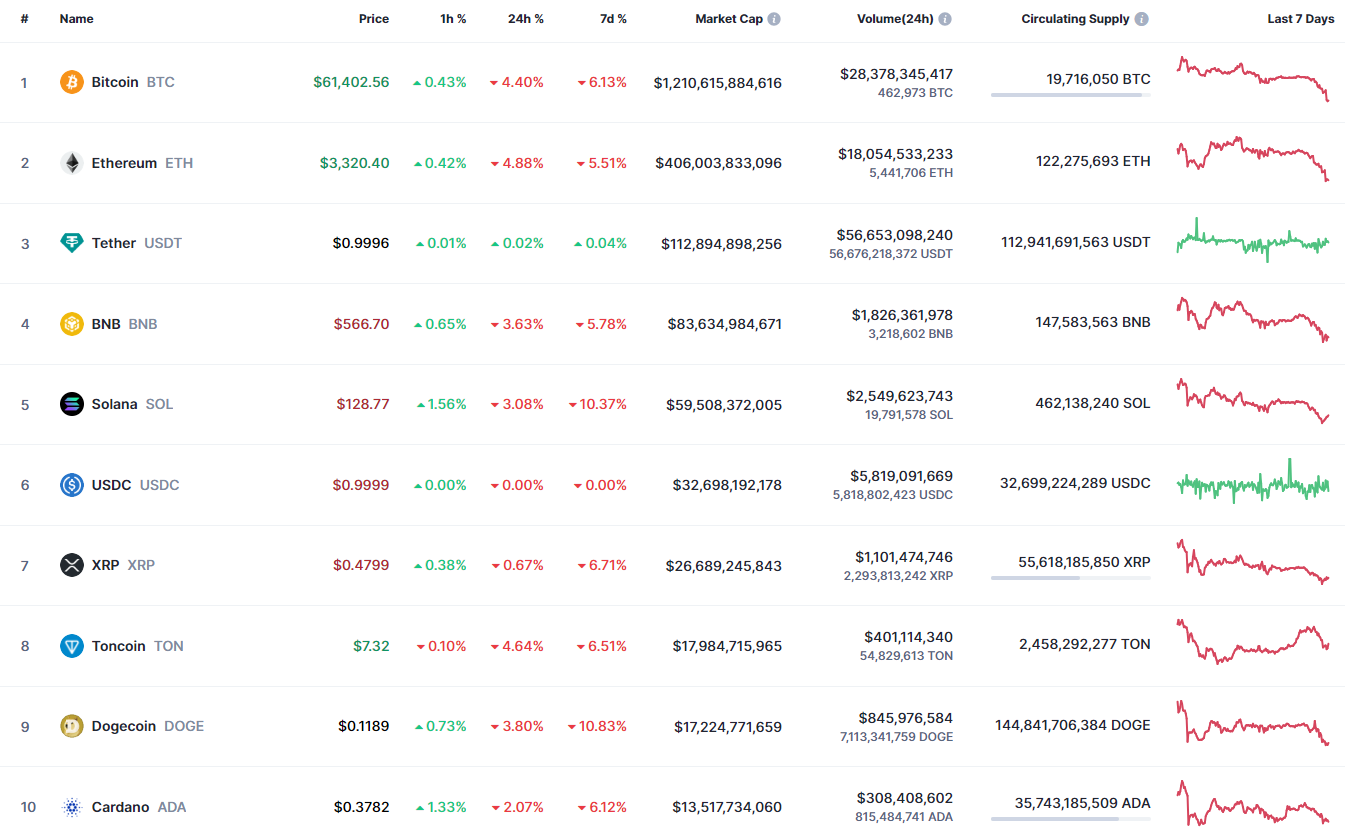This screenshot has width=1349, height=839.
Task: Open the Volume(24h) info icon
Action: 945,19
